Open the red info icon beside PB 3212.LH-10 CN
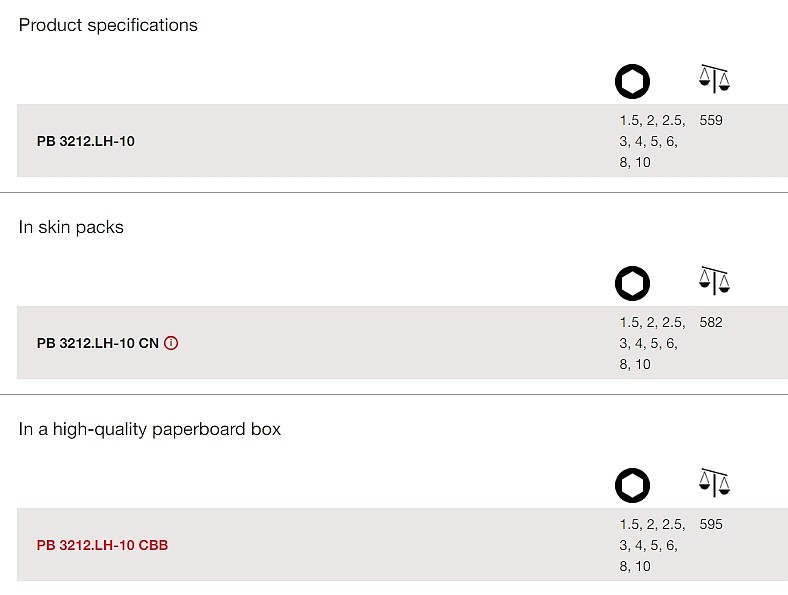 click(171, 343)
